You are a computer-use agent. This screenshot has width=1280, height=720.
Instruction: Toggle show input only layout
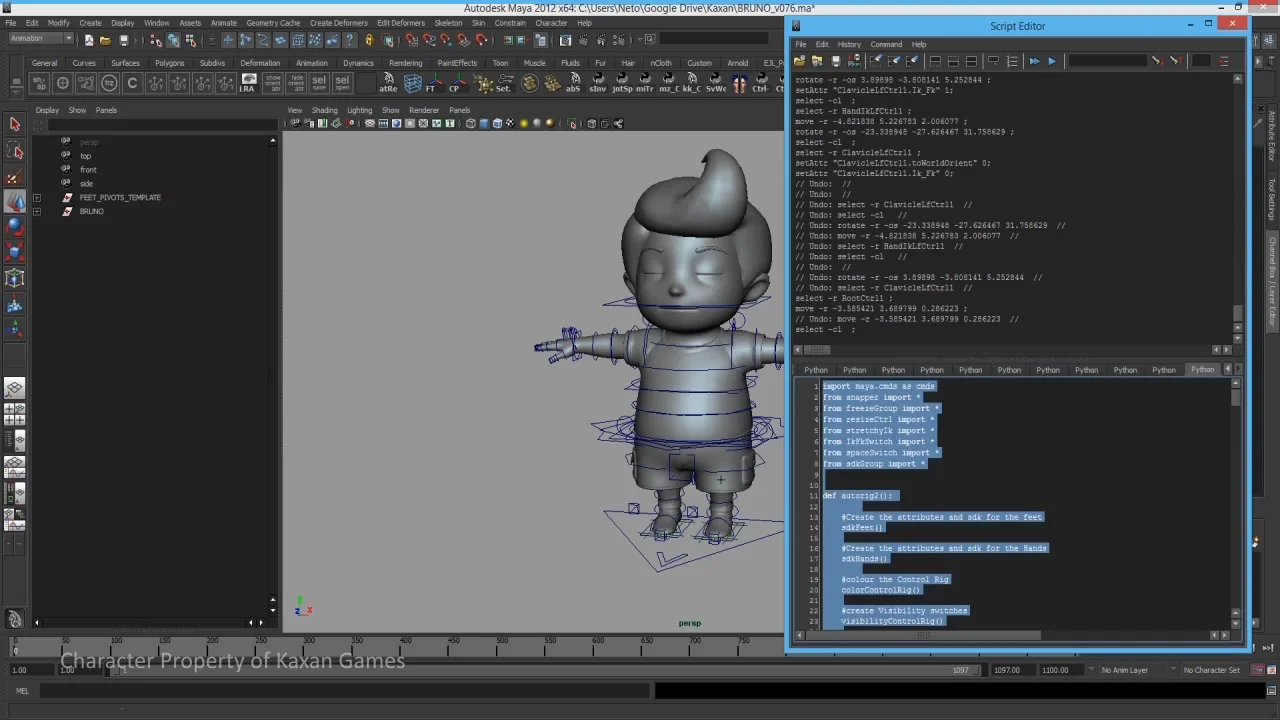[953, 61]
